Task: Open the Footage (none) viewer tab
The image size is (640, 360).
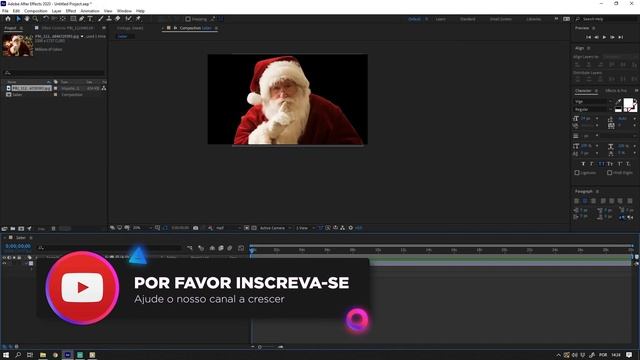Action: pyautogui.click(x=130, y=28)
